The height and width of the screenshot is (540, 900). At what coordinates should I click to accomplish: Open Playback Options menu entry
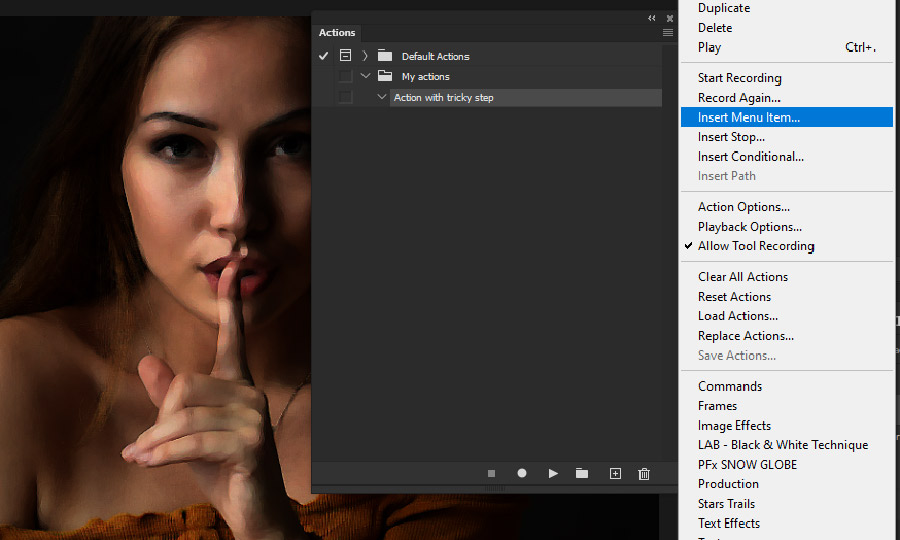pyautogui.click(x=749, y=227)
